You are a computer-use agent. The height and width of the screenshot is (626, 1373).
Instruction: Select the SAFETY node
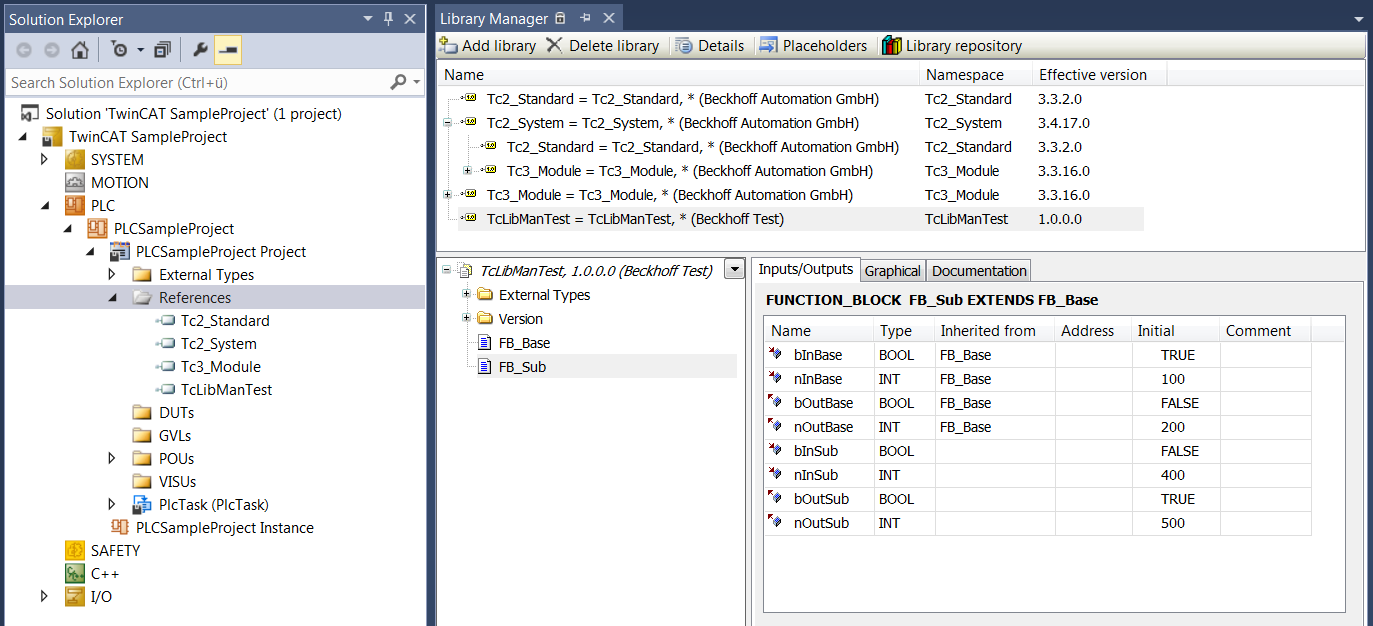click(x=115, y=550)
